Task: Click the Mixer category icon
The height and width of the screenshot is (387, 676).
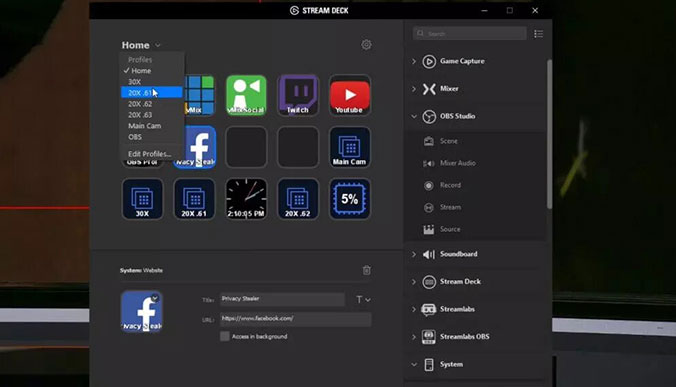Action: tap(429, 89)
